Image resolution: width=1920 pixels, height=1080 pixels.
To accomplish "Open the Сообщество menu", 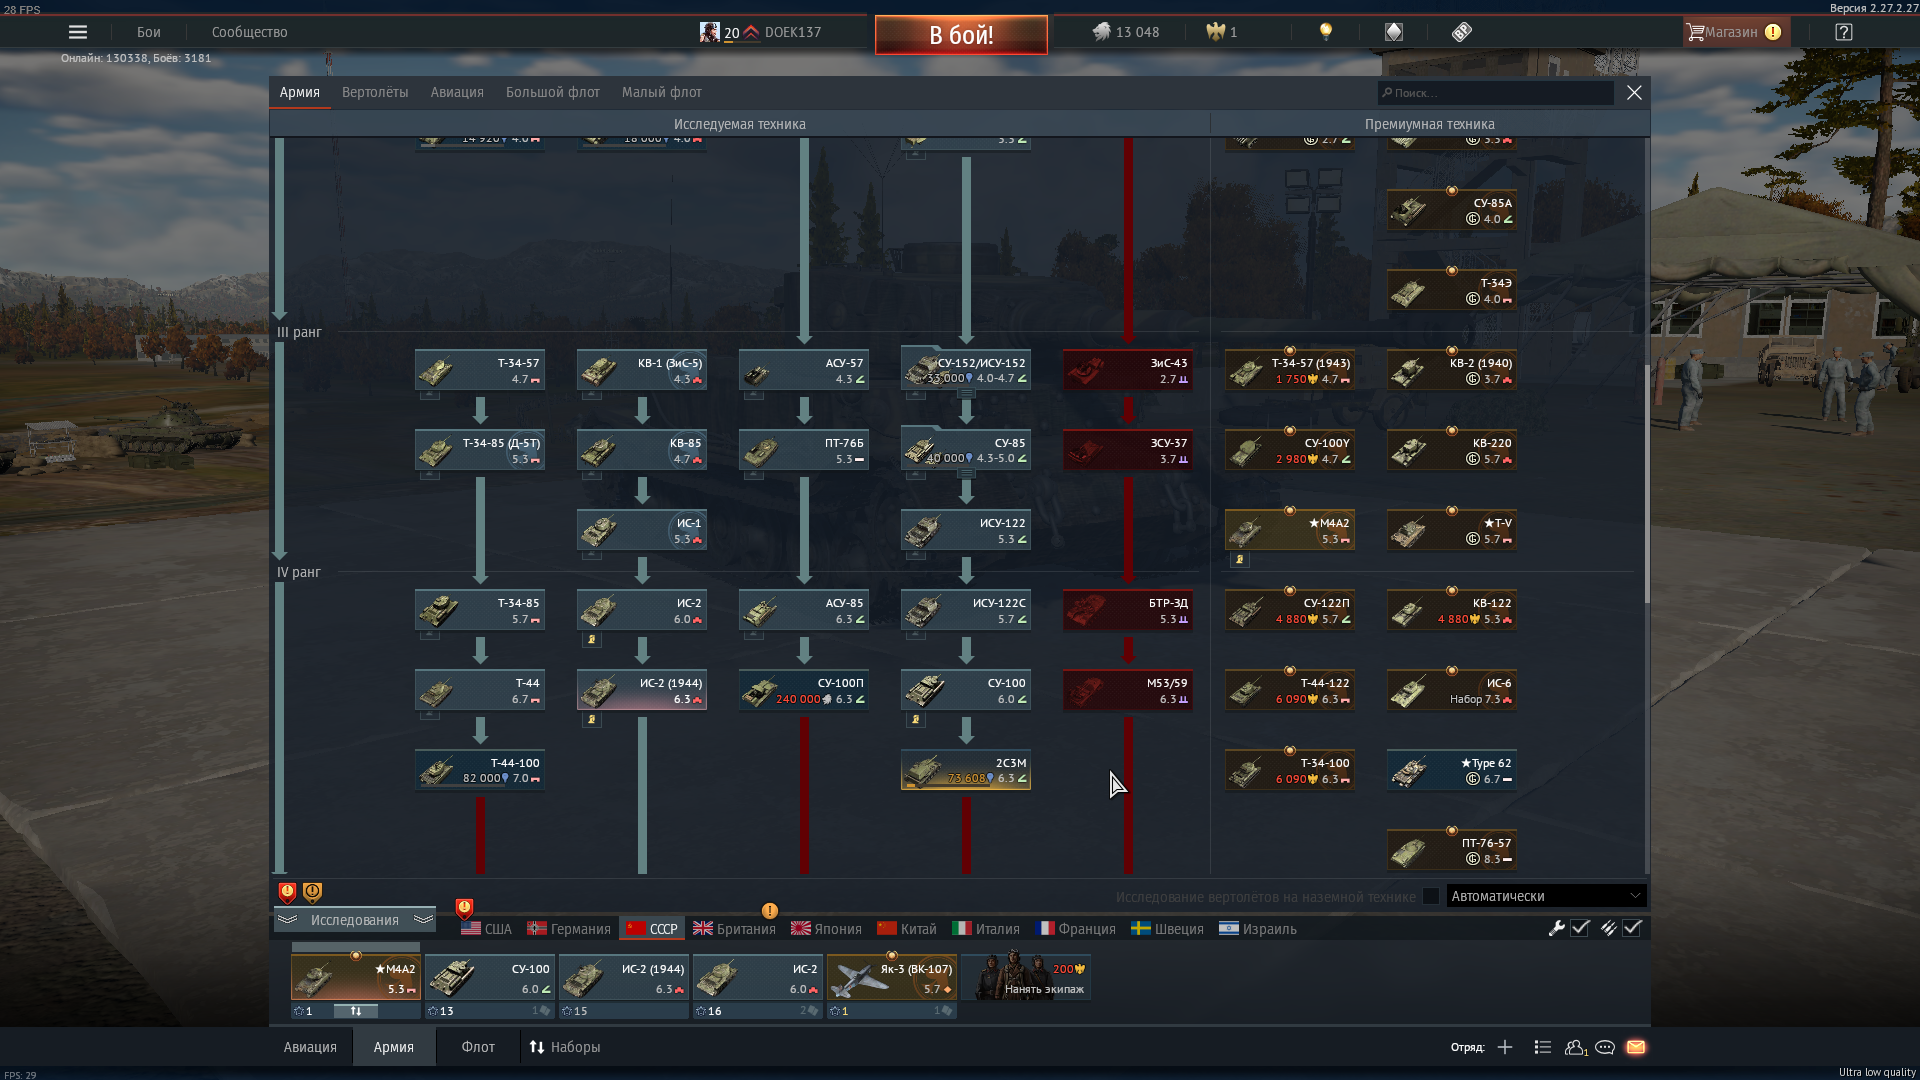I will click(x=250, y=32).
